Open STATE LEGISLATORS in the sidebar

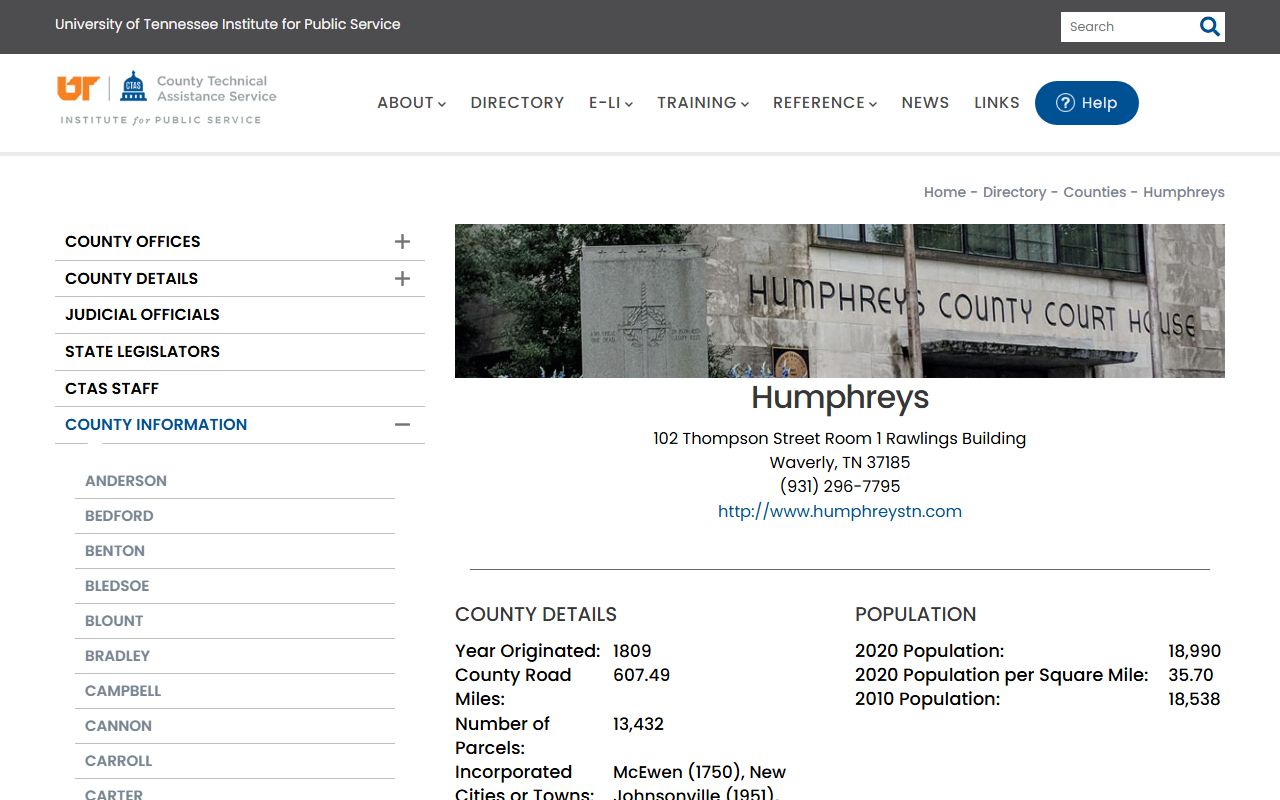142,352
